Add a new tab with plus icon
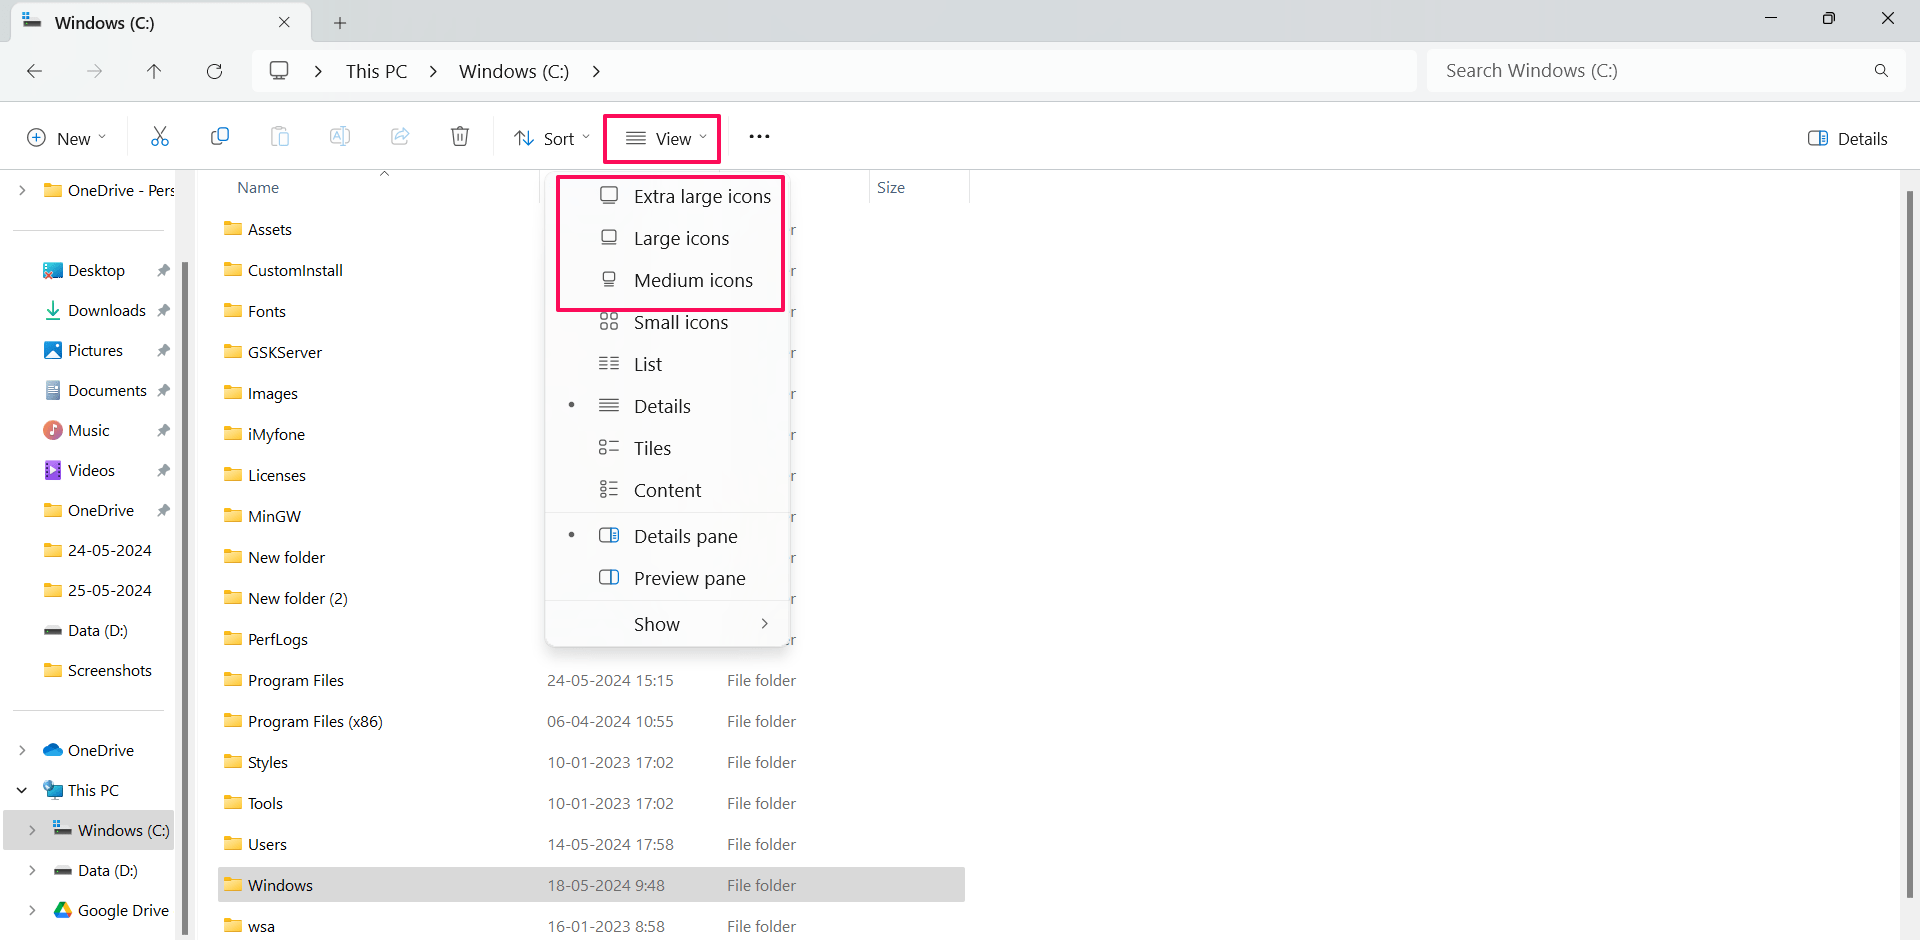 pyautogui.click(x=340, y=22)
